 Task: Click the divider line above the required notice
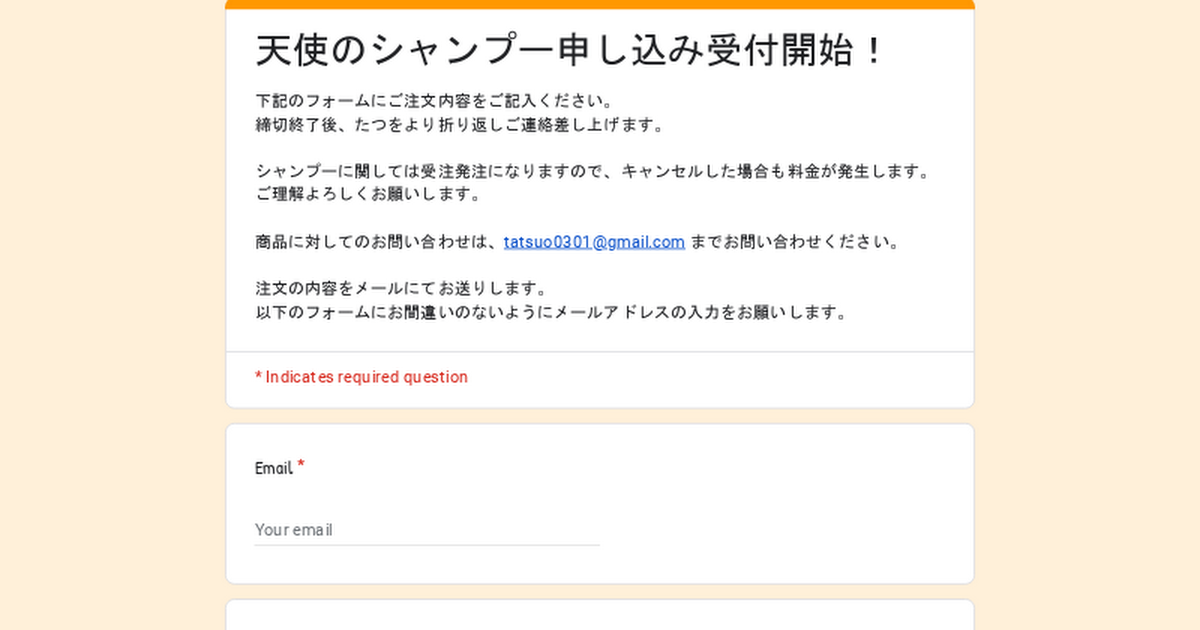600,352
